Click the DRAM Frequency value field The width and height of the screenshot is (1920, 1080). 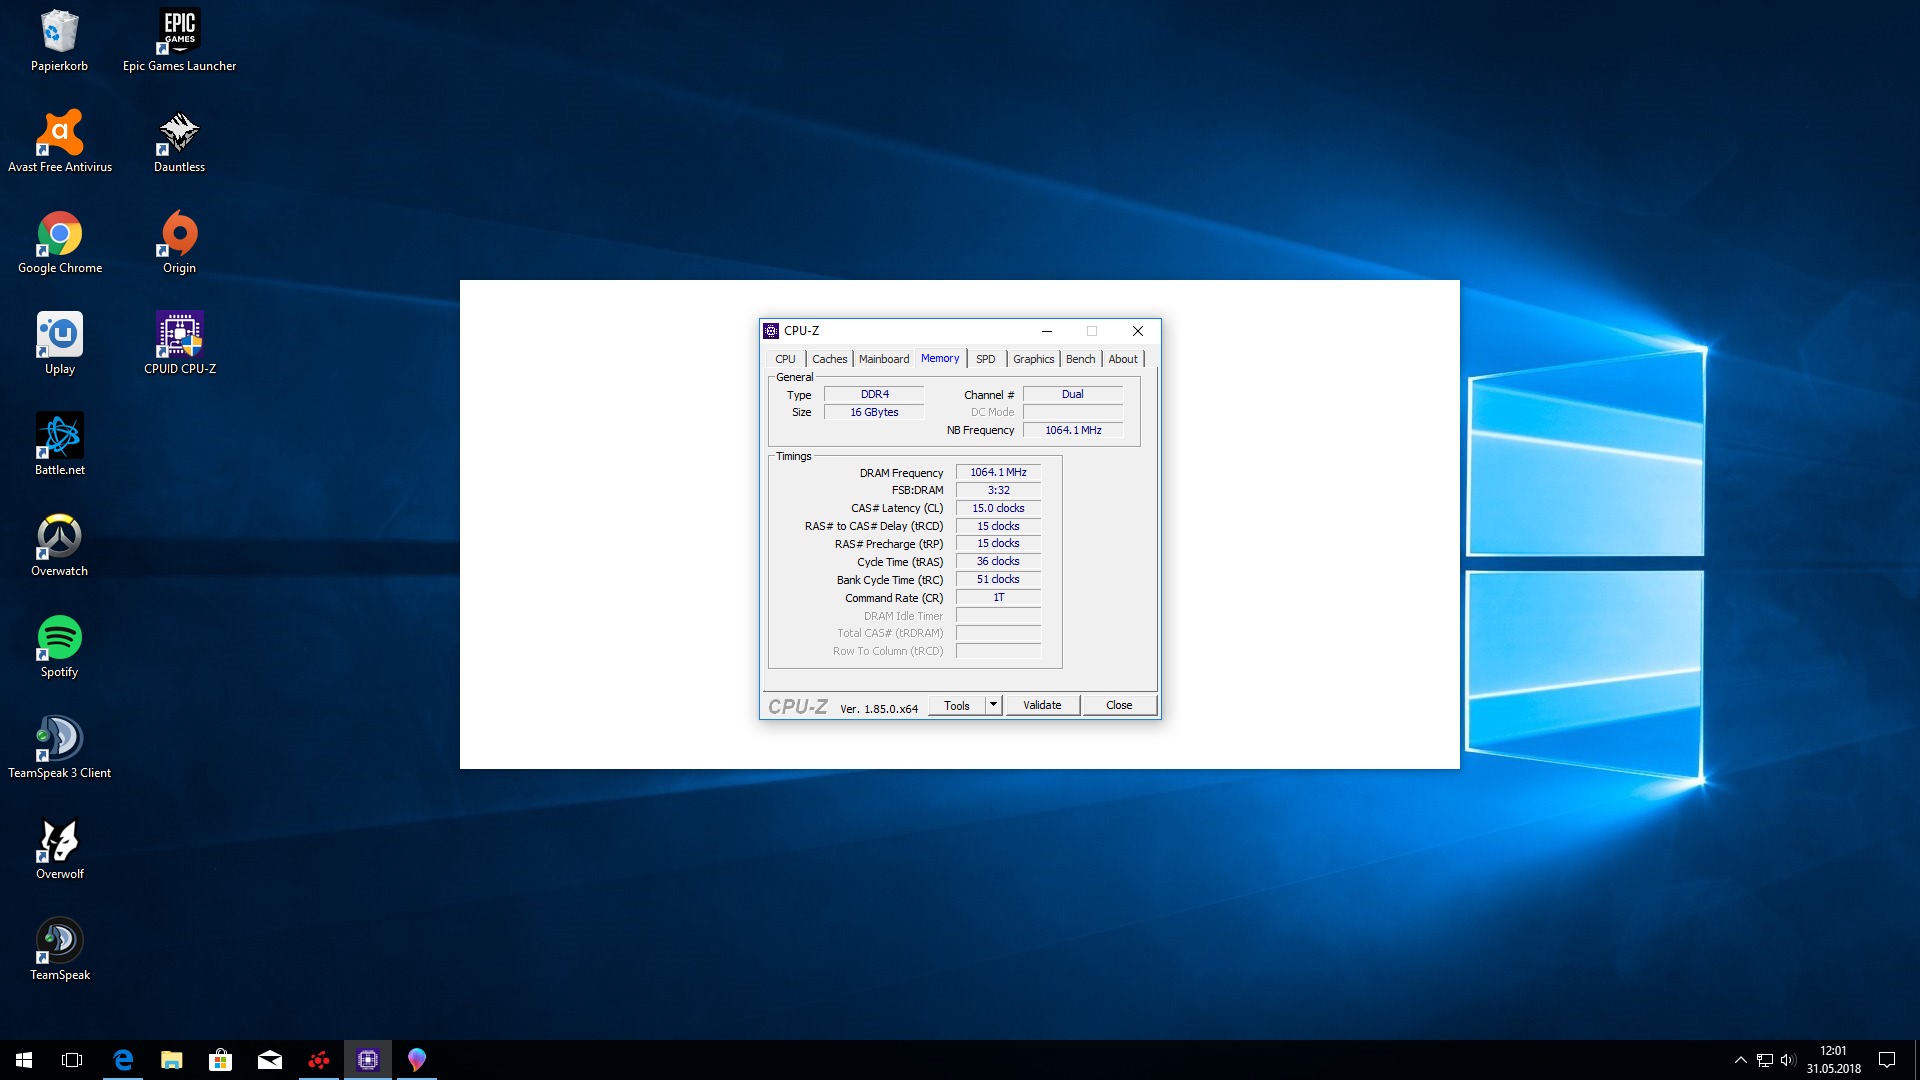(998, 472)
